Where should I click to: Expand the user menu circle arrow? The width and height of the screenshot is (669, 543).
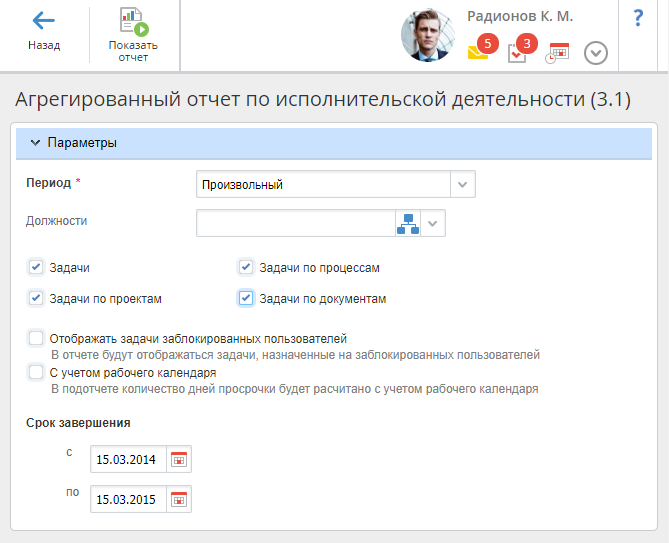[596, 53]
